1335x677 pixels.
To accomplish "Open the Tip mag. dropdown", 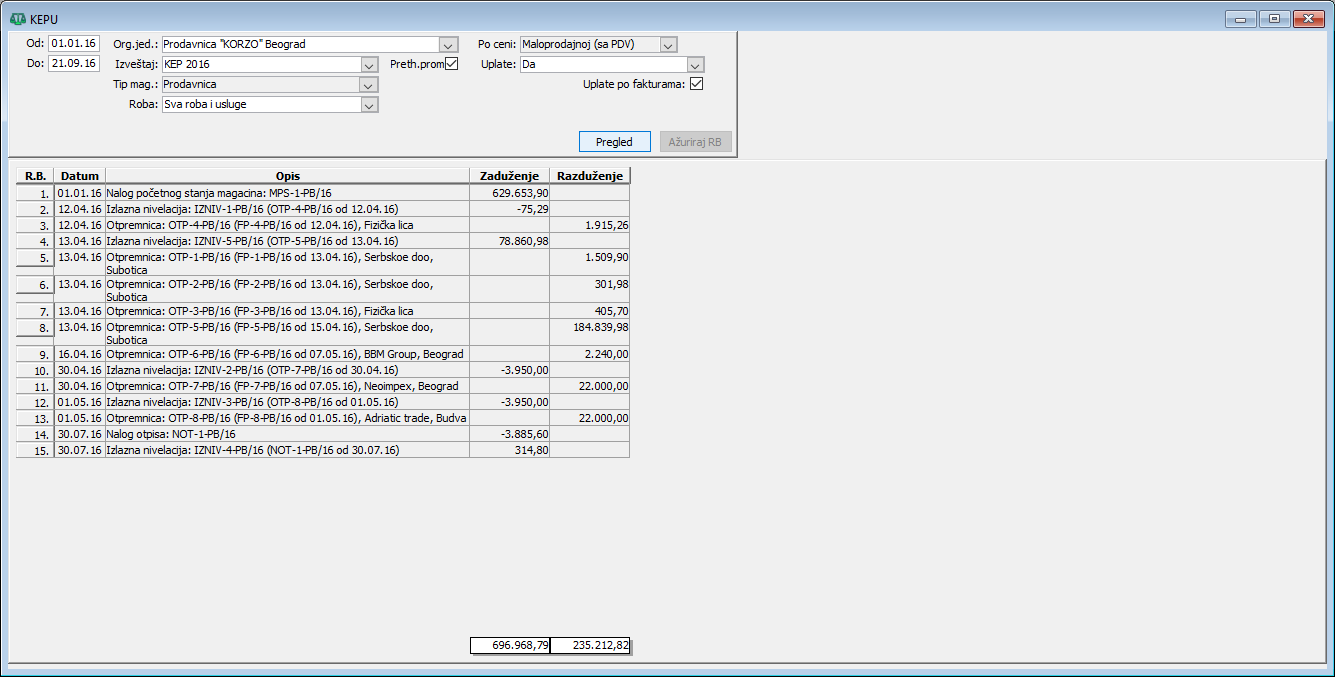I will [x=368, y=85].
